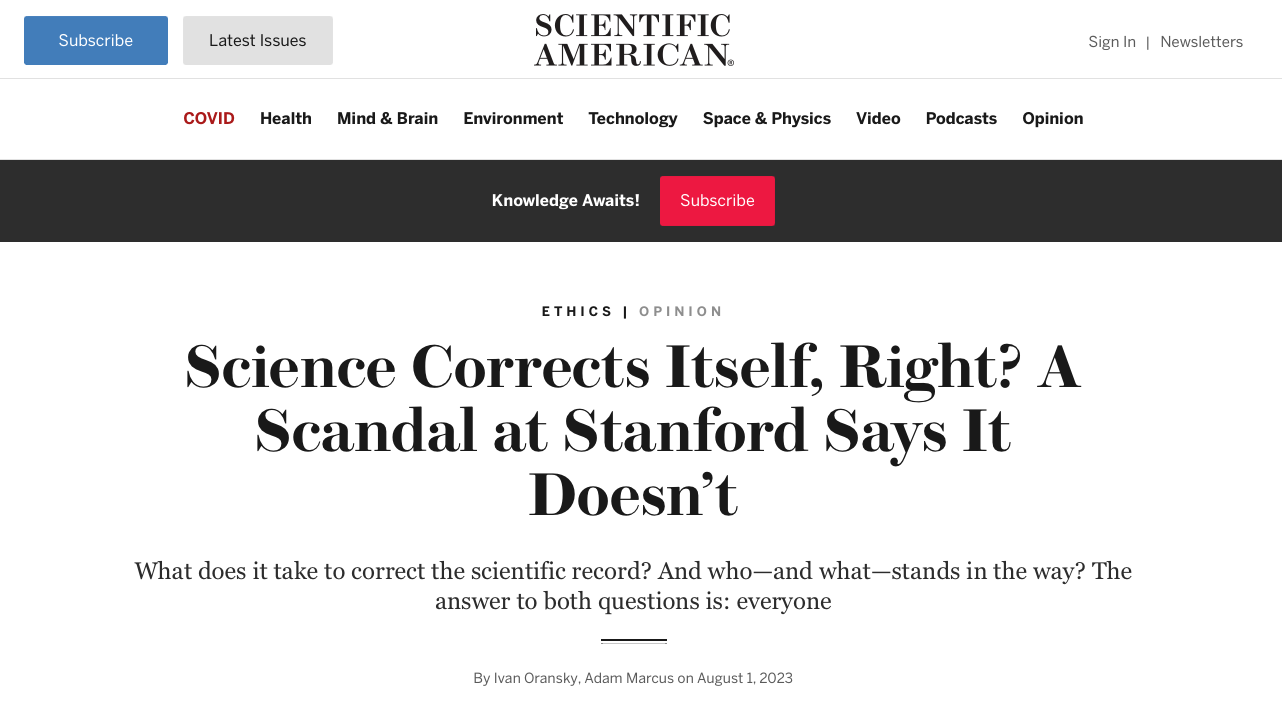Click the red Subscribe banner button

pyautogui.click(x=717, y=201)
